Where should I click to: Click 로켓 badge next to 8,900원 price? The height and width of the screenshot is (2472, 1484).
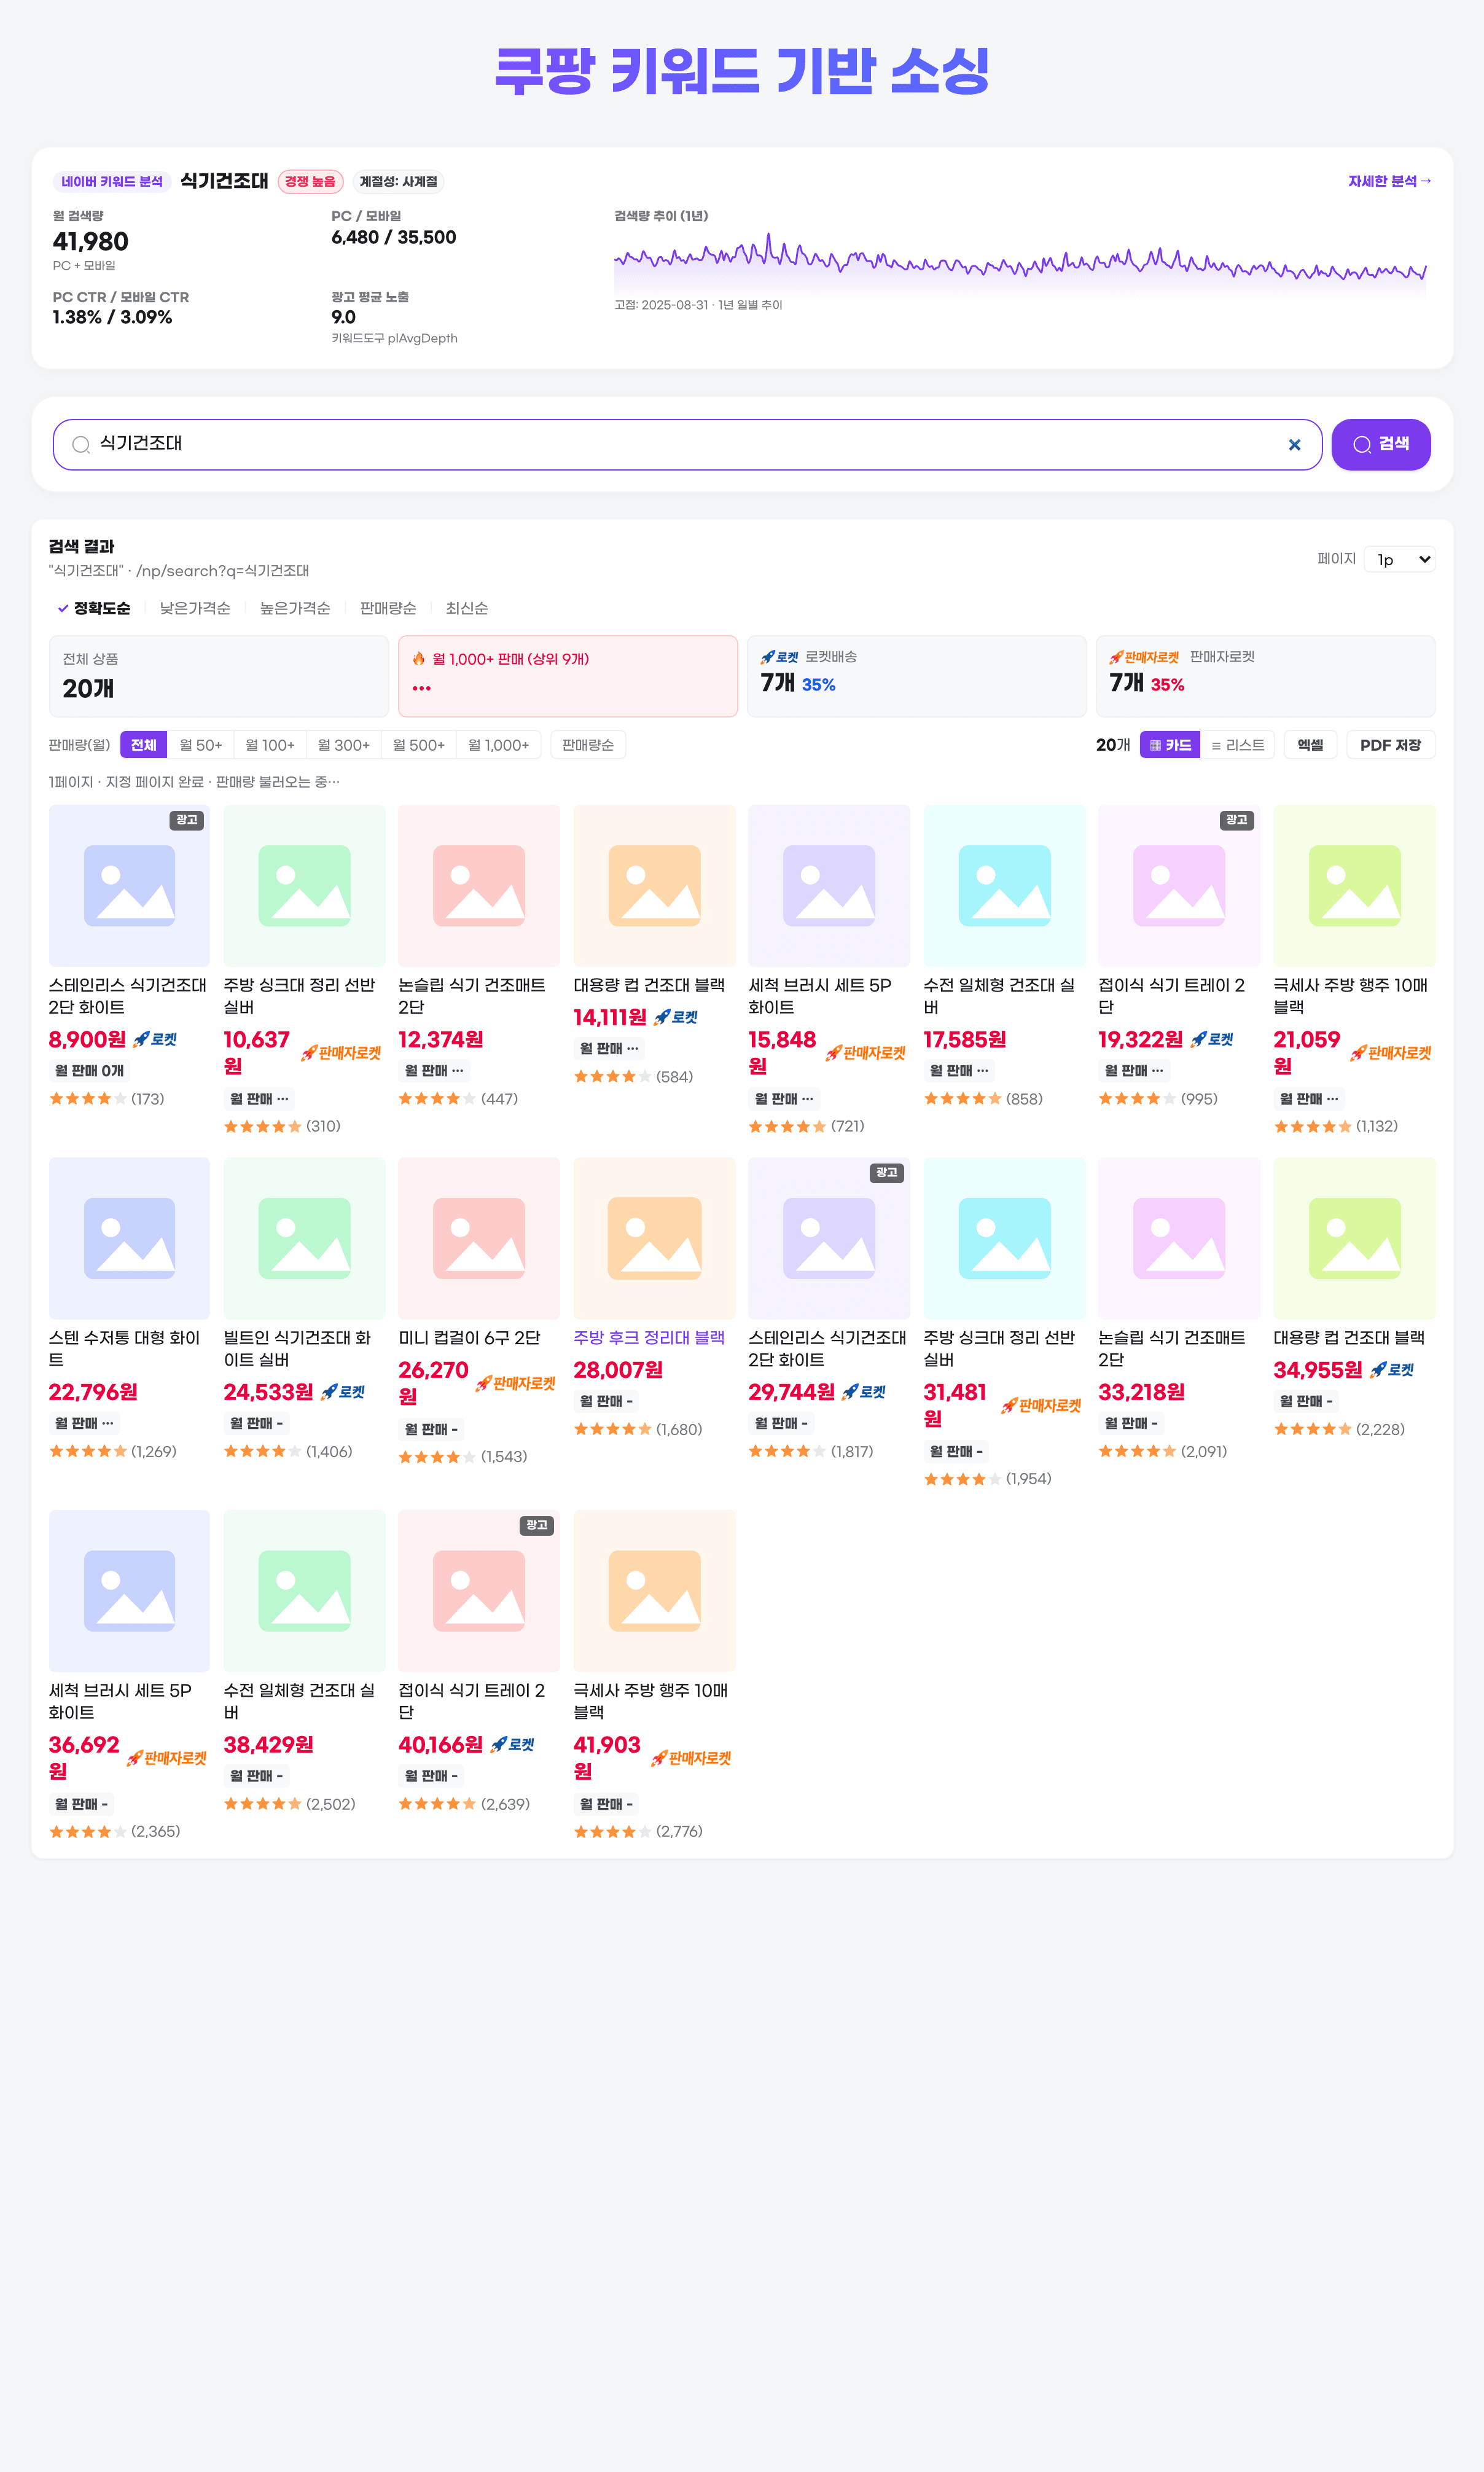(155, 1039)
